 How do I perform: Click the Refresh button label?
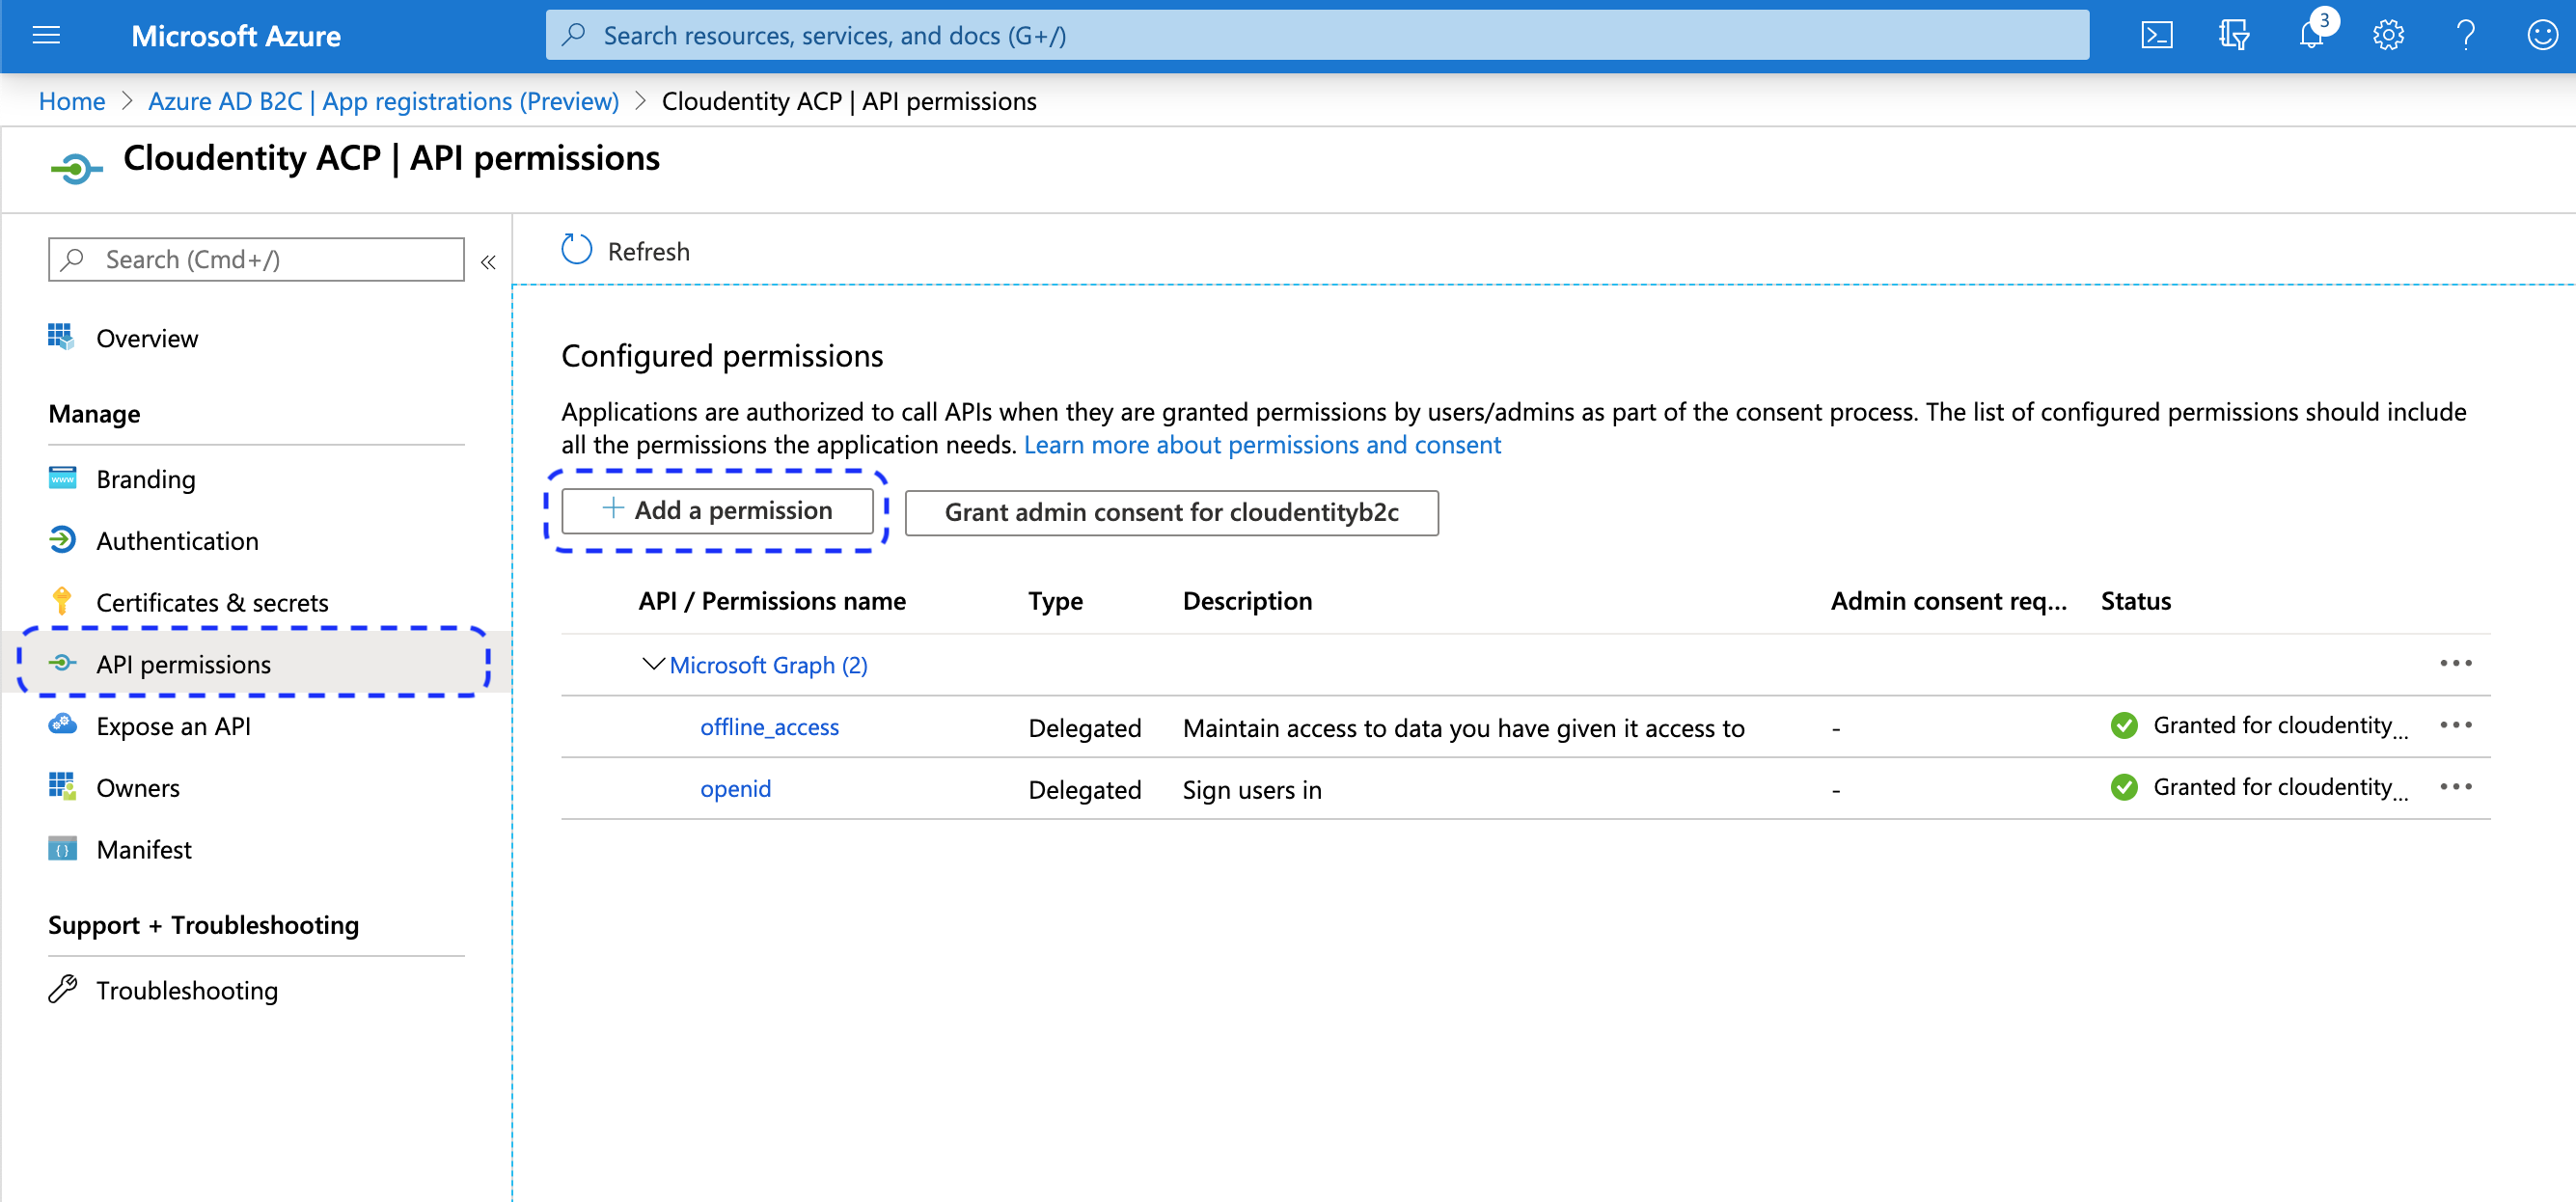(648, 251)
